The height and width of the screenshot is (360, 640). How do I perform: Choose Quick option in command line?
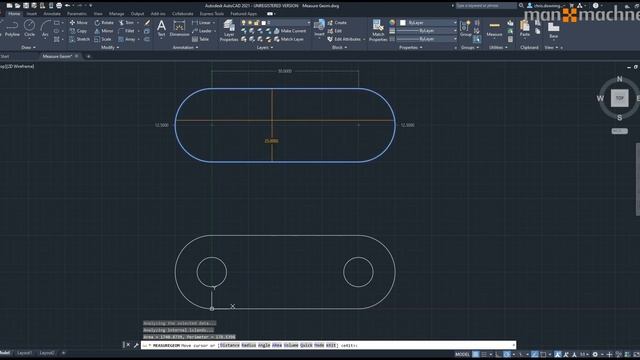pyautogui.click(x=306, y=345)
